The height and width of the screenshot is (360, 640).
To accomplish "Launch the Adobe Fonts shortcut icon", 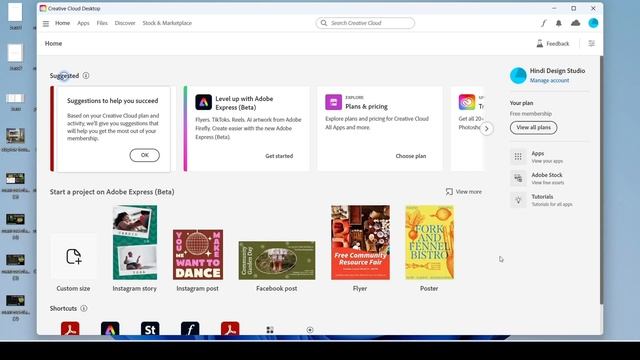I will (190, 329).
